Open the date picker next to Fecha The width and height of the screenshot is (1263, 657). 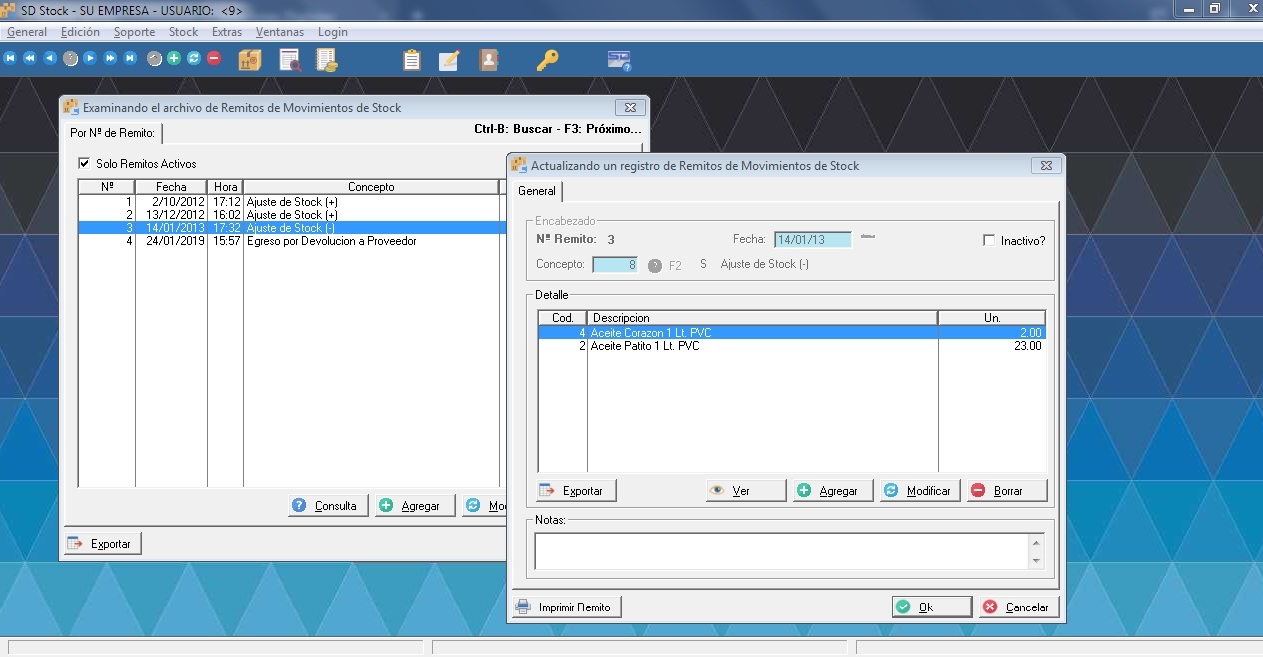pyautogui.click(x=867, y=237)
